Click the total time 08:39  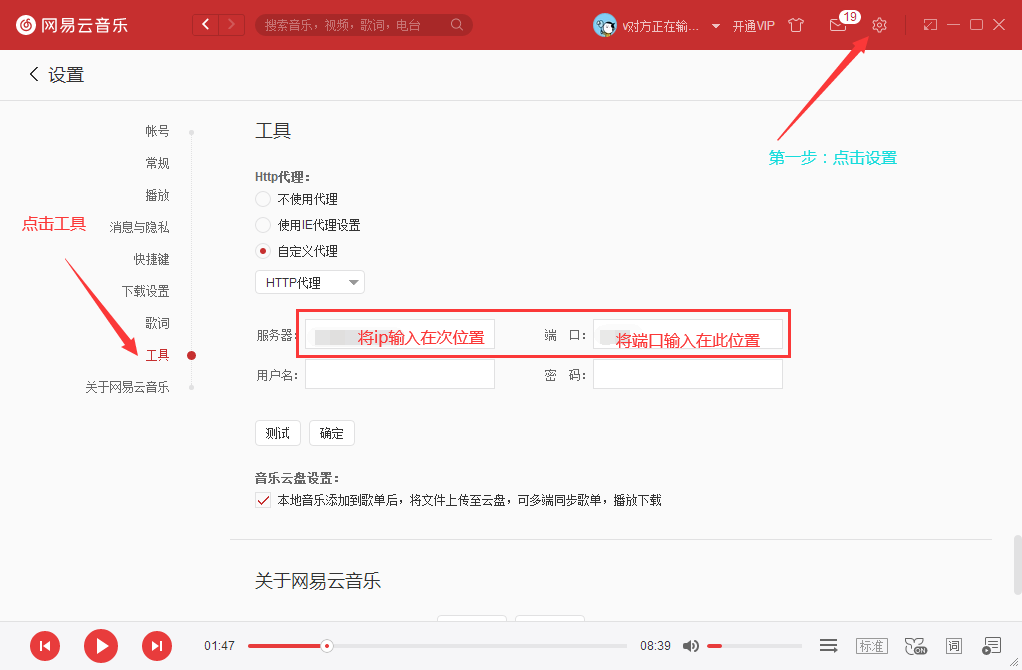pyautogui.click(x=655, y=646)
